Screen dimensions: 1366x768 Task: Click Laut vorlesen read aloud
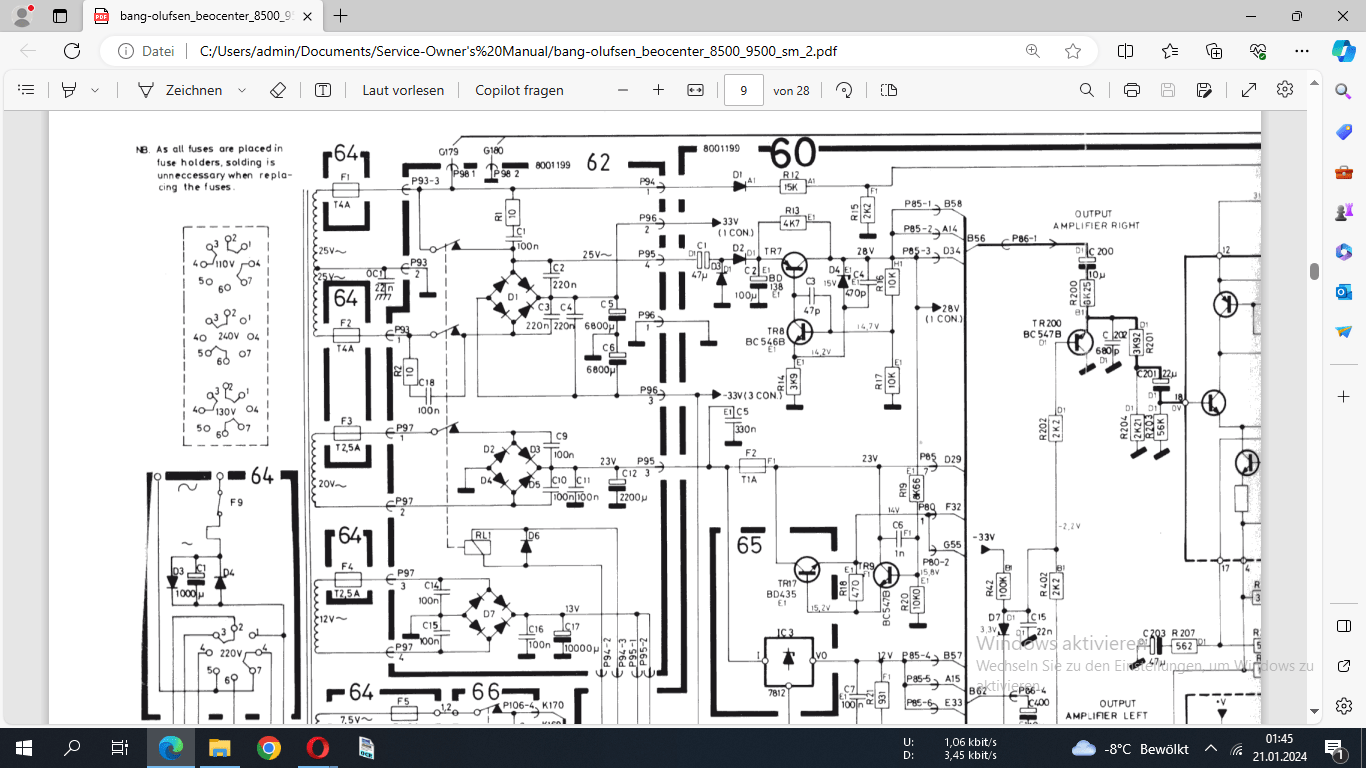403,90
